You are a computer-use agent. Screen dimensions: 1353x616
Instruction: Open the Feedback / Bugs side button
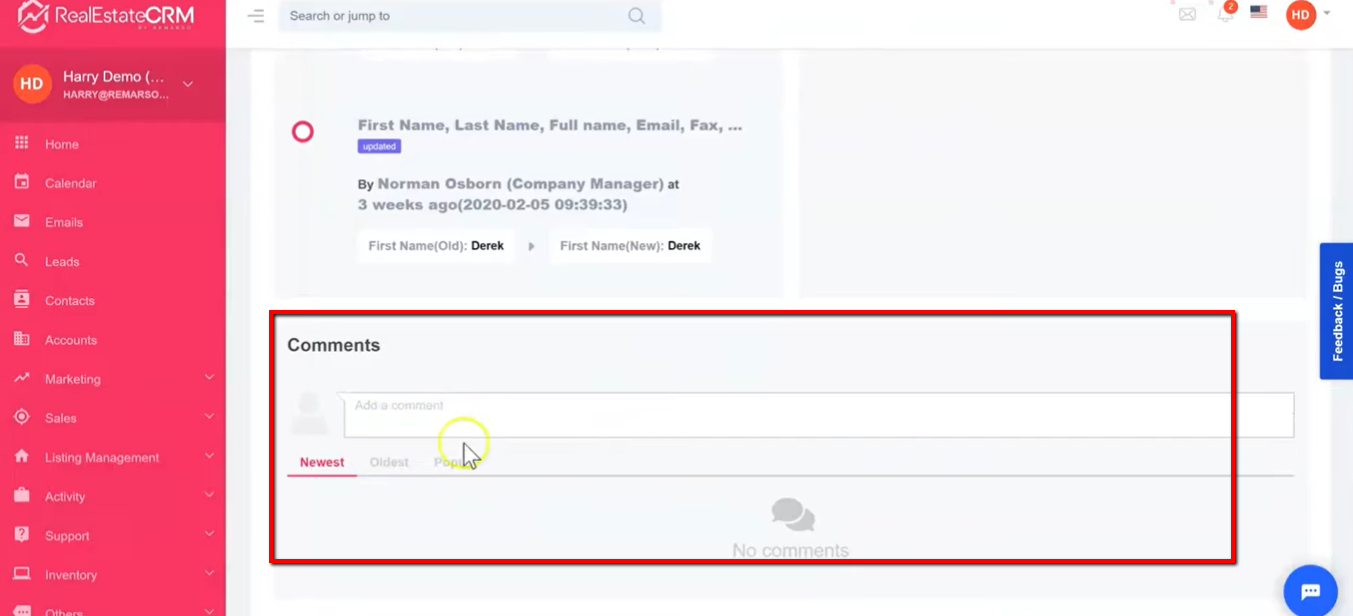click(x=1337, y=311)
